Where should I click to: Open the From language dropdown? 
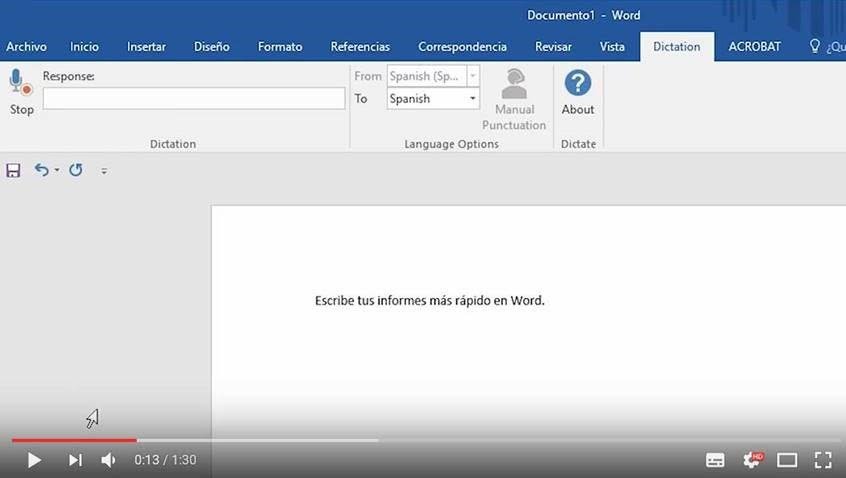[x=473, y=76]
